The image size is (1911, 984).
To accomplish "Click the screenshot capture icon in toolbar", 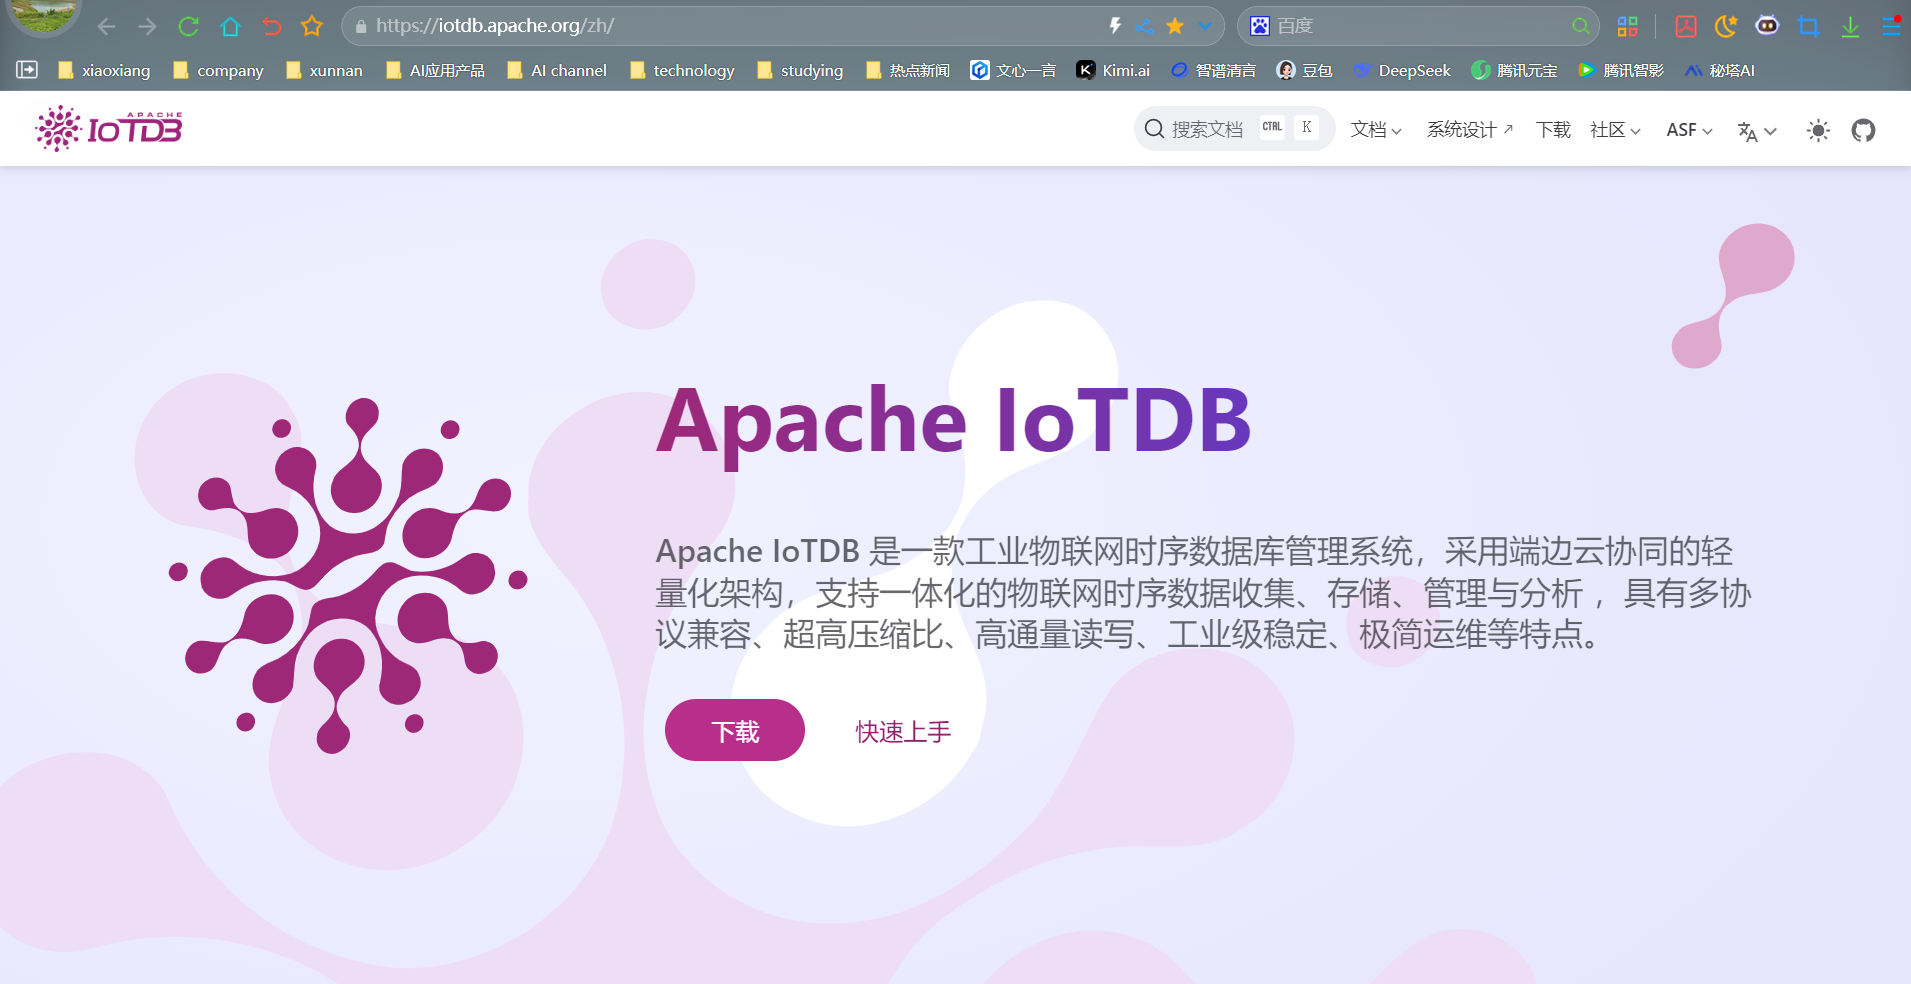I will coord(1809,26).
